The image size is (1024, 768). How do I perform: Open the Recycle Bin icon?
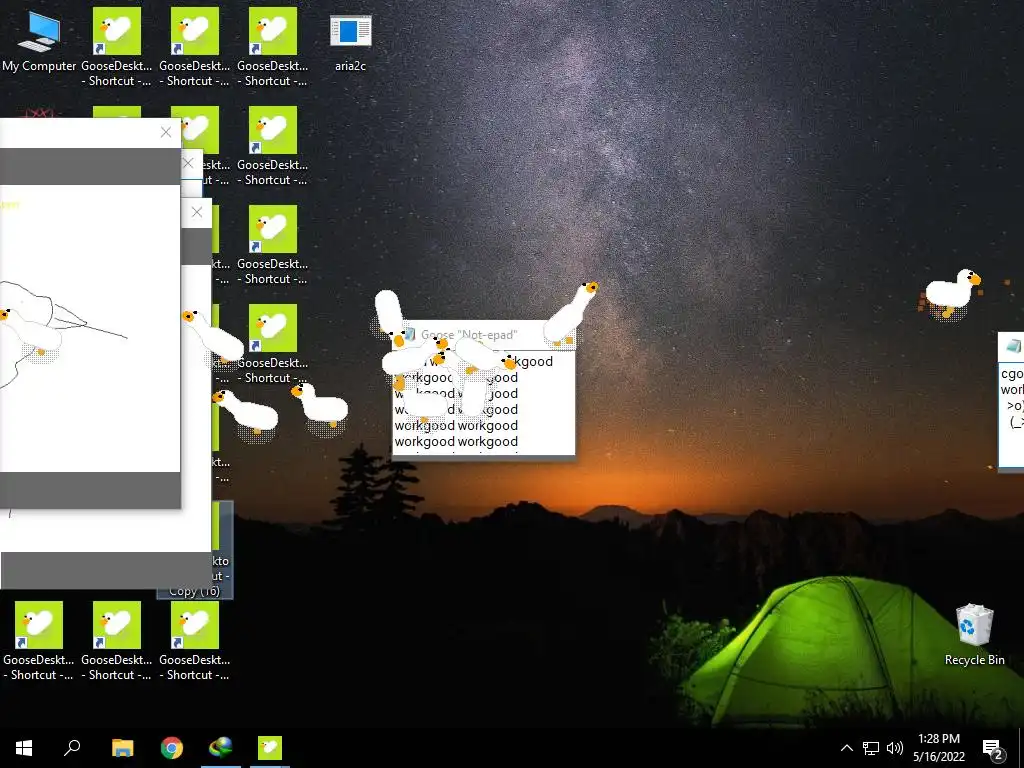point(974,634)
